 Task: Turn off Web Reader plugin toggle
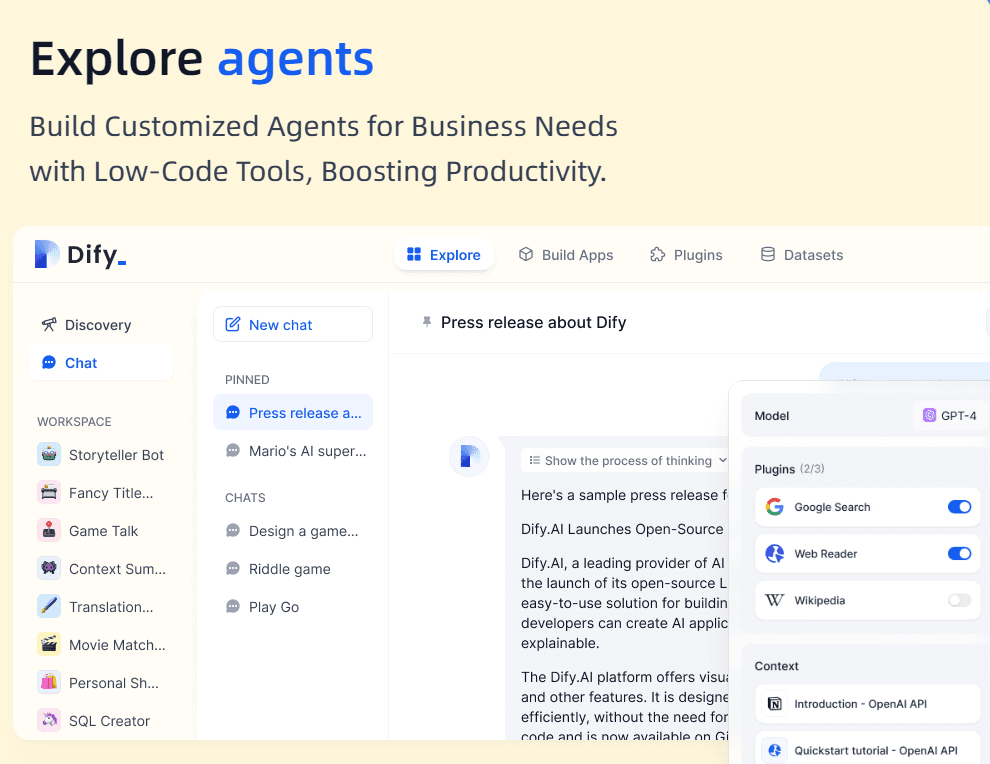[x=959, y=554]
